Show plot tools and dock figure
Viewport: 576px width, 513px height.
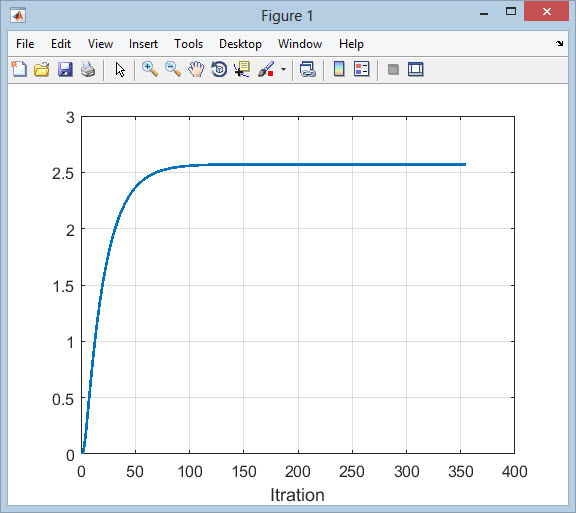tap(415, 69)
